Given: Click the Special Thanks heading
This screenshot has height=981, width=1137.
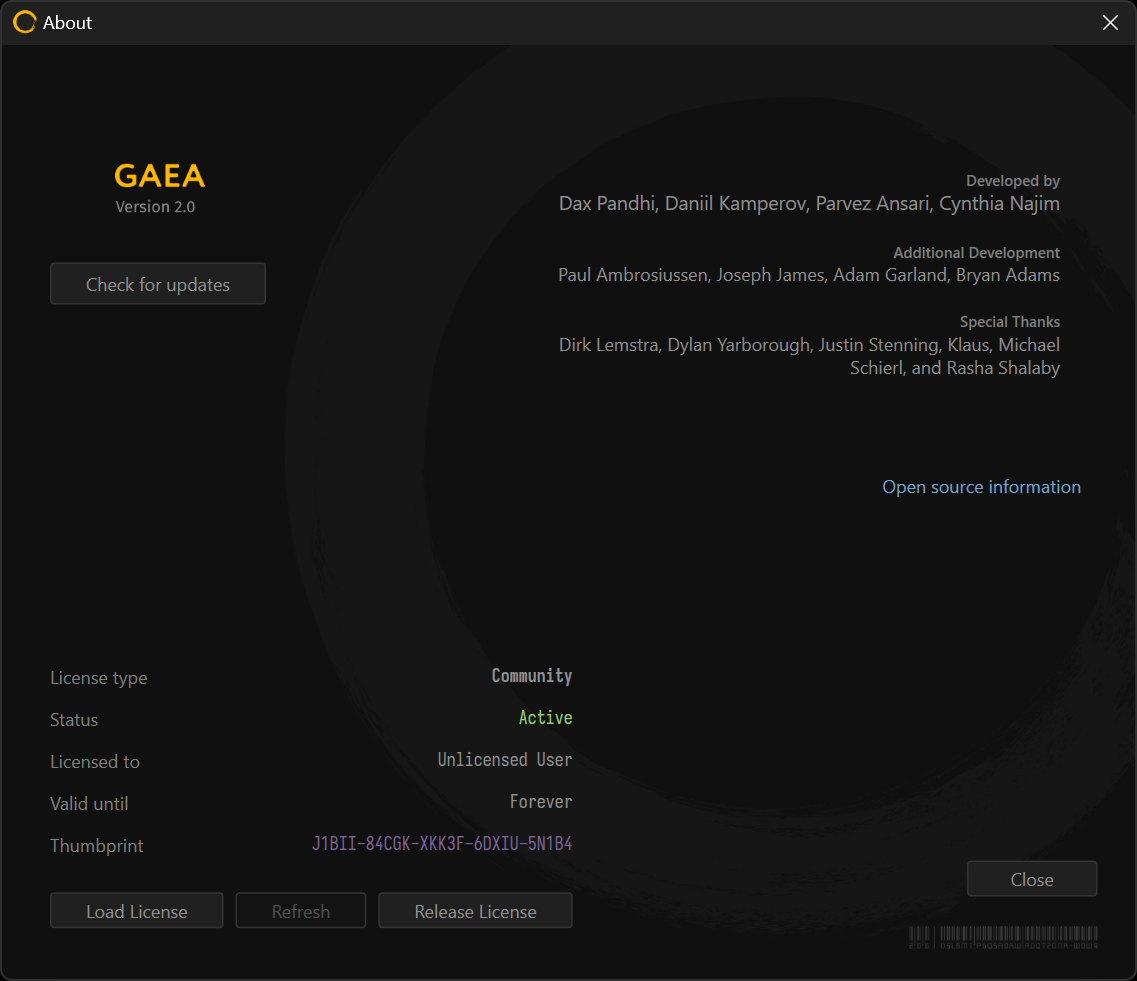Looking at the screenshot, I should (1009, 322).
